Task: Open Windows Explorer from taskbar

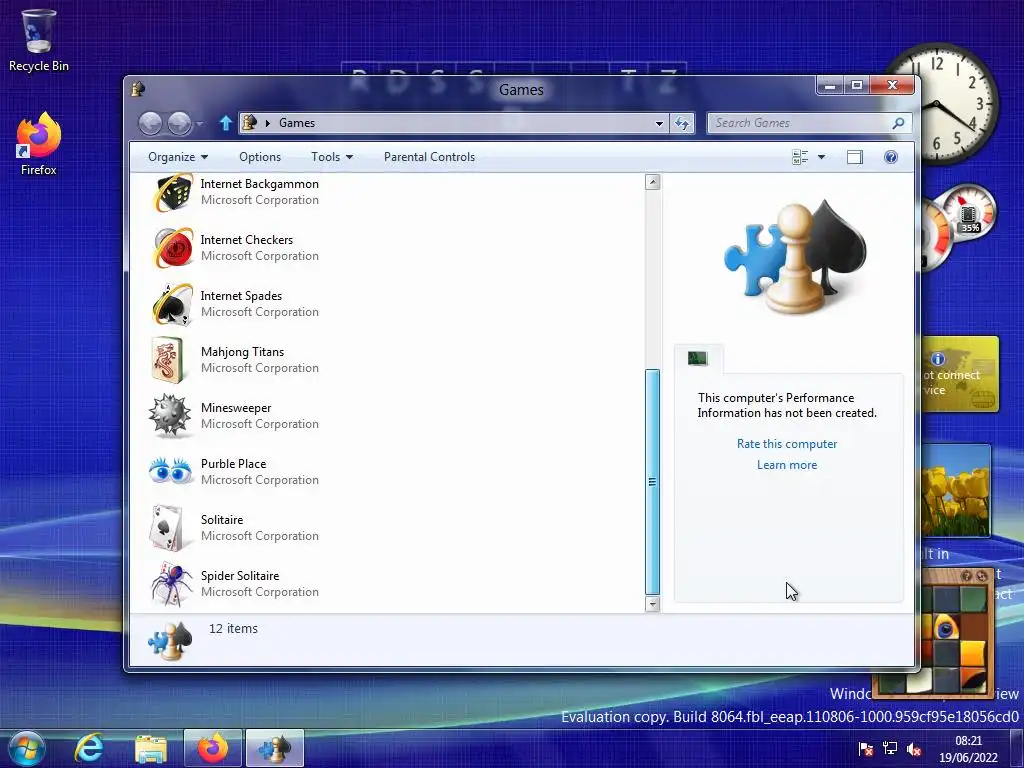Action: (x=151, y=748)
